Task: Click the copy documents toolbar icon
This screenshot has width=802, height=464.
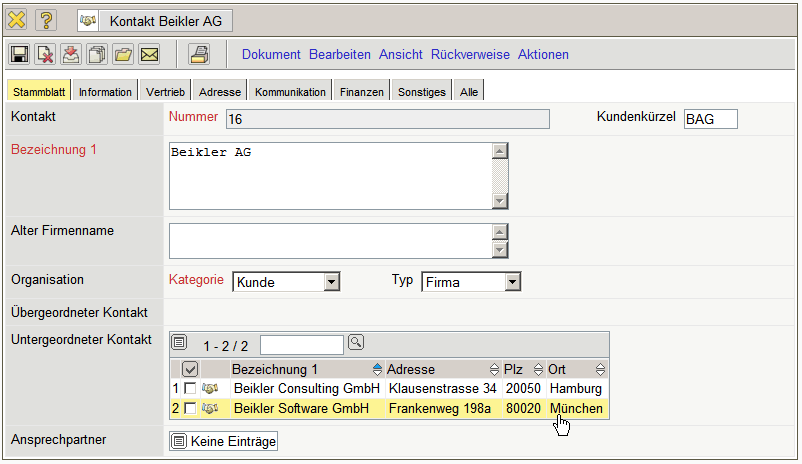Action: (97, 54)
